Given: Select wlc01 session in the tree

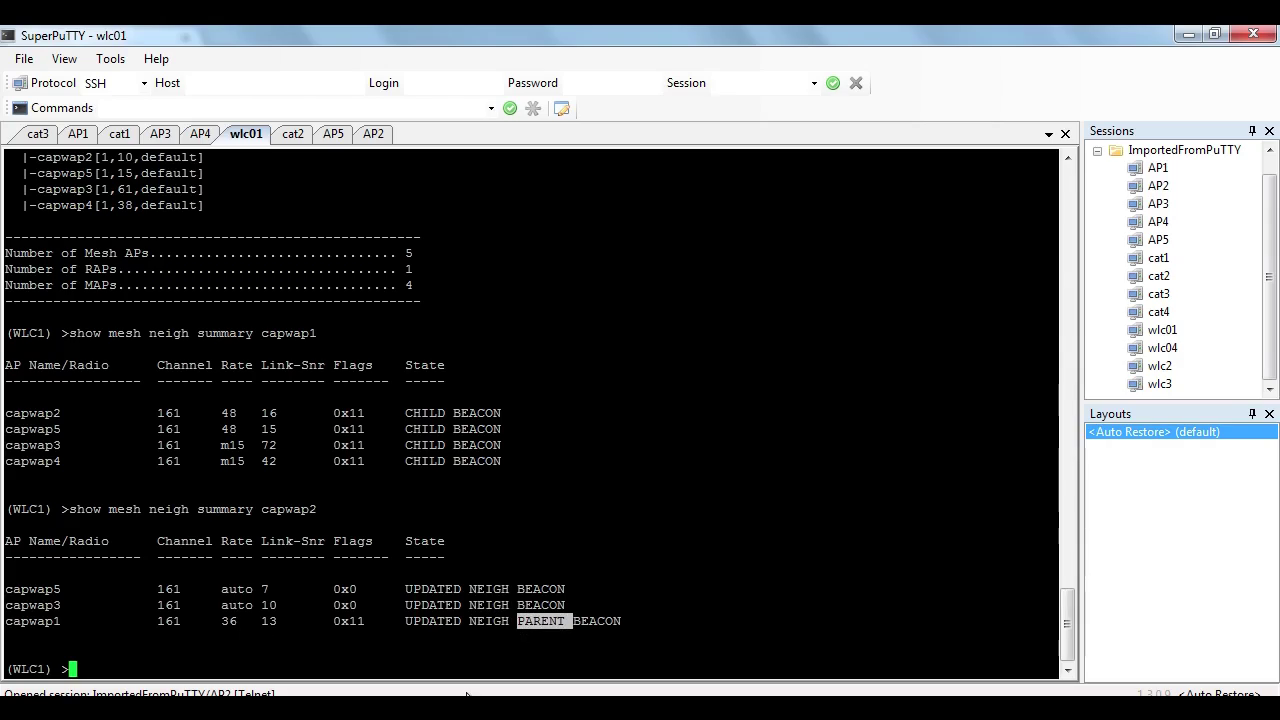Looking at the screenshot, I should tap(1162, 330).
